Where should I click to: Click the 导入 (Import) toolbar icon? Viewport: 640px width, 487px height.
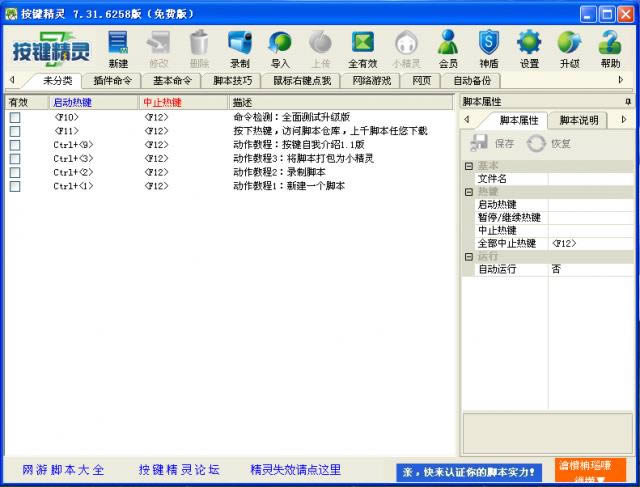point(280,48)
